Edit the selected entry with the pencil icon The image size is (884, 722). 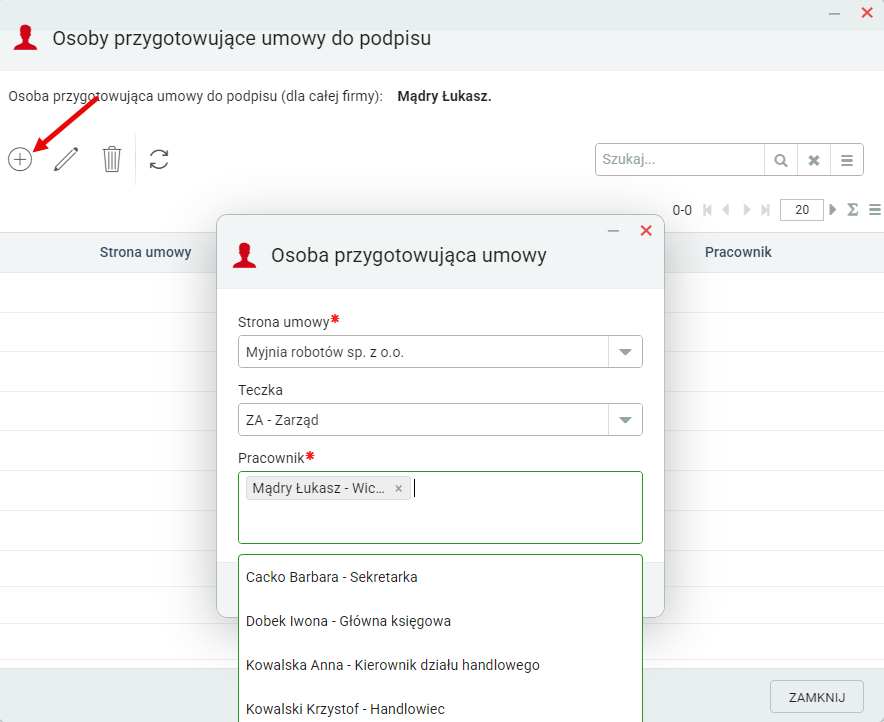pos(66,159)
